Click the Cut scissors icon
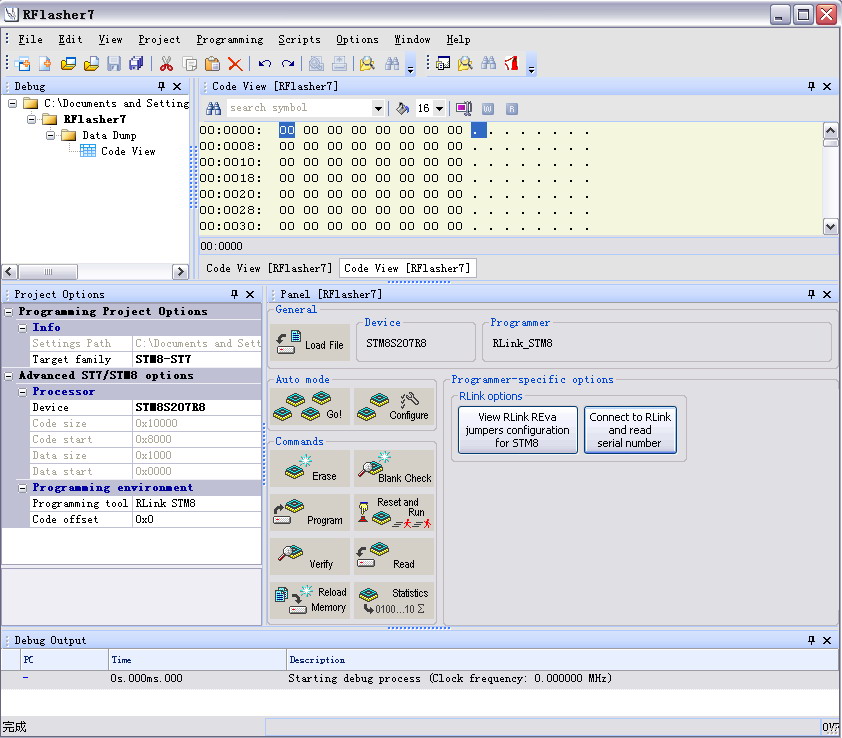 (x=166, y=63)
